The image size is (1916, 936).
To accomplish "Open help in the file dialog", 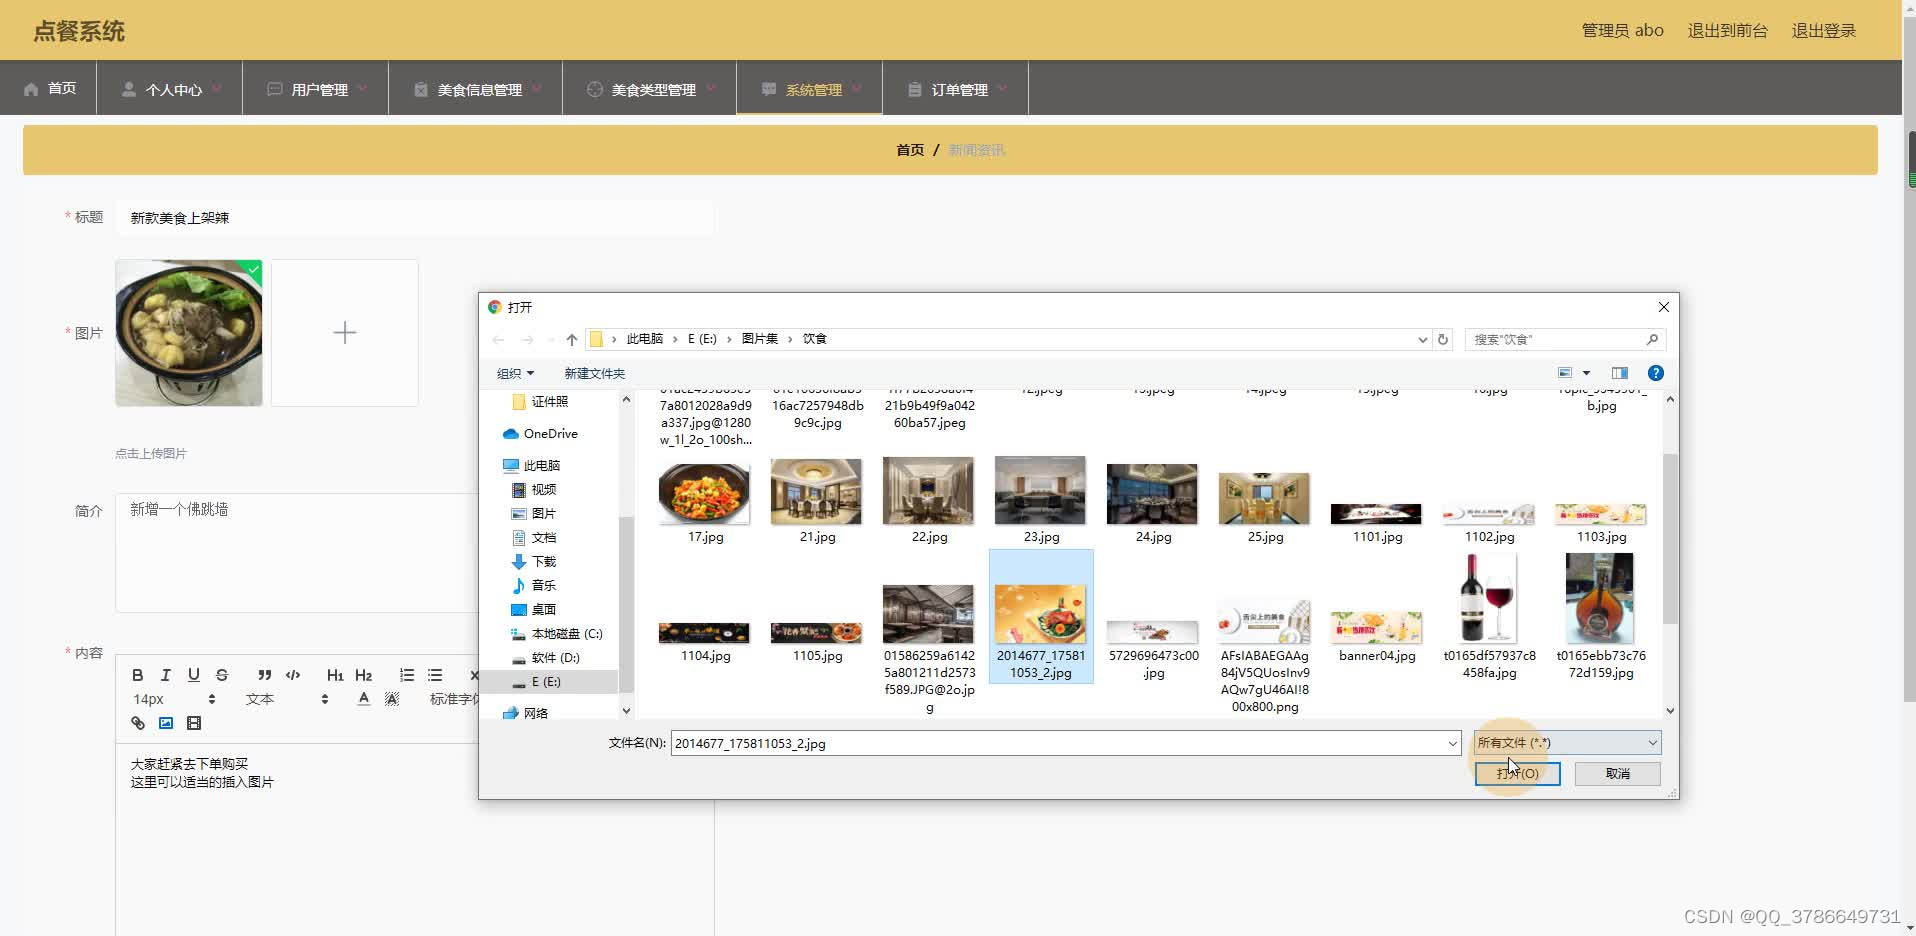I will [x=1656, y=373].
